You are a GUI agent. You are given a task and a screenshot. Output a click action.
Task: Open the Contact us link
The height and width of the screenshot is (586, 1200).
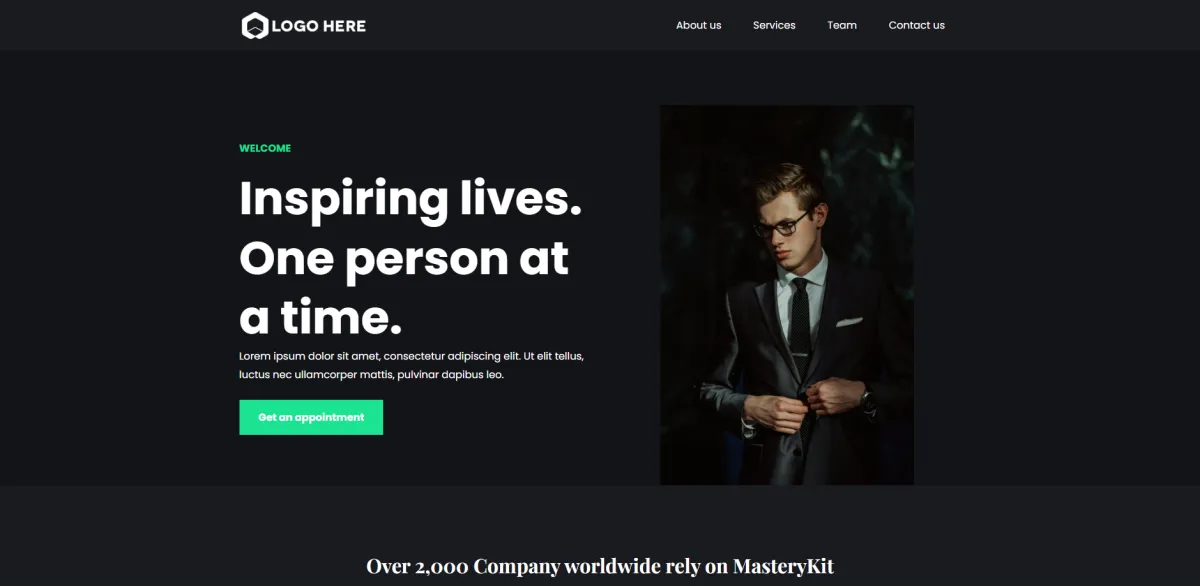click(916, 25)
